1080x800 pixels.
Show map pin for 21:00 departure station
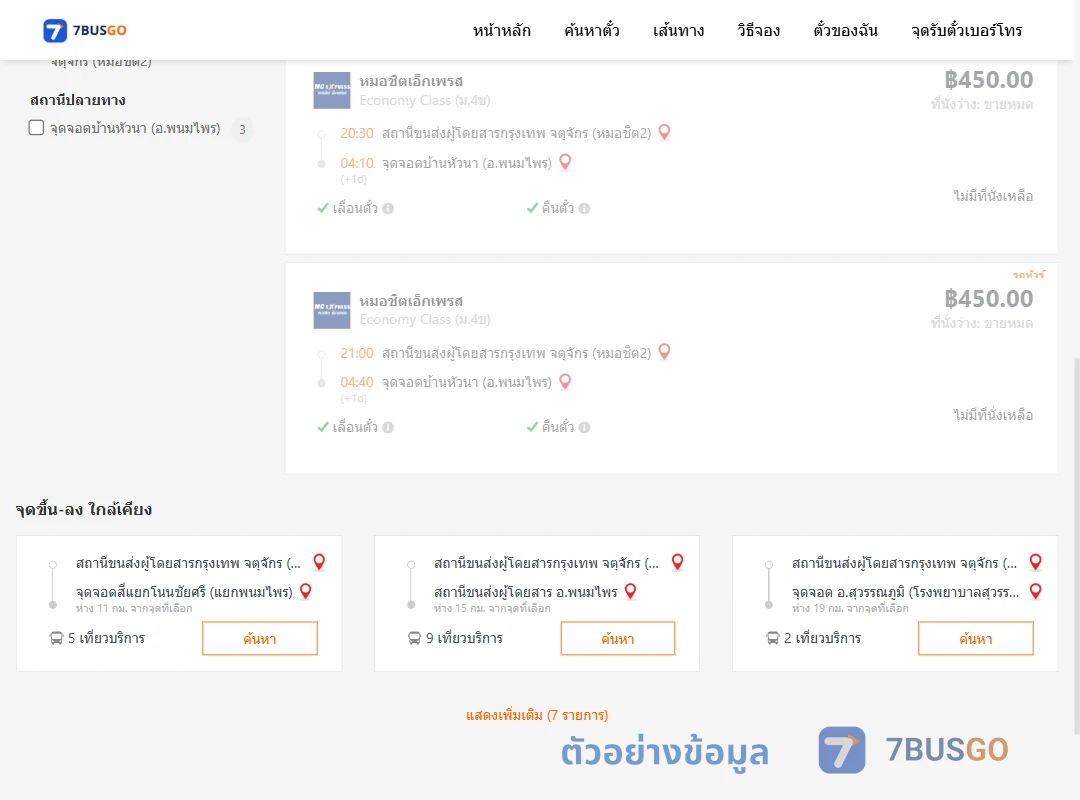[665, 351]
